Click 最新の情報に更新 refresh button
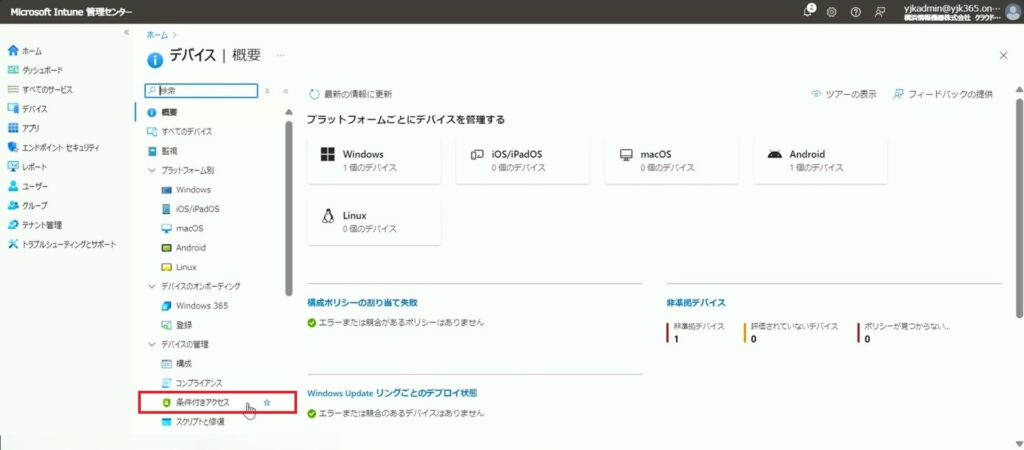The width and height of the screenshot is (1024, 450). click(351, 94)
